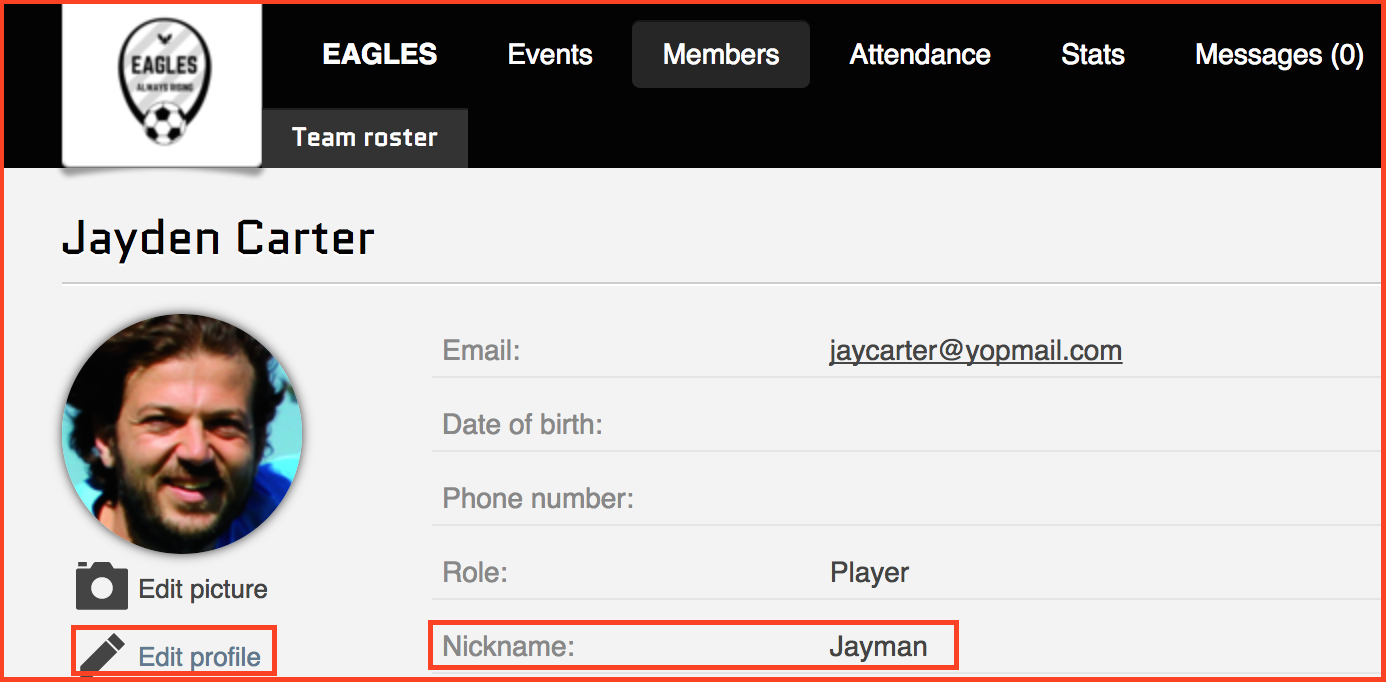This screenshot has height=682, width=1386.
Task: Open the EAGLES team home menu item
Action: pos(379,54)
